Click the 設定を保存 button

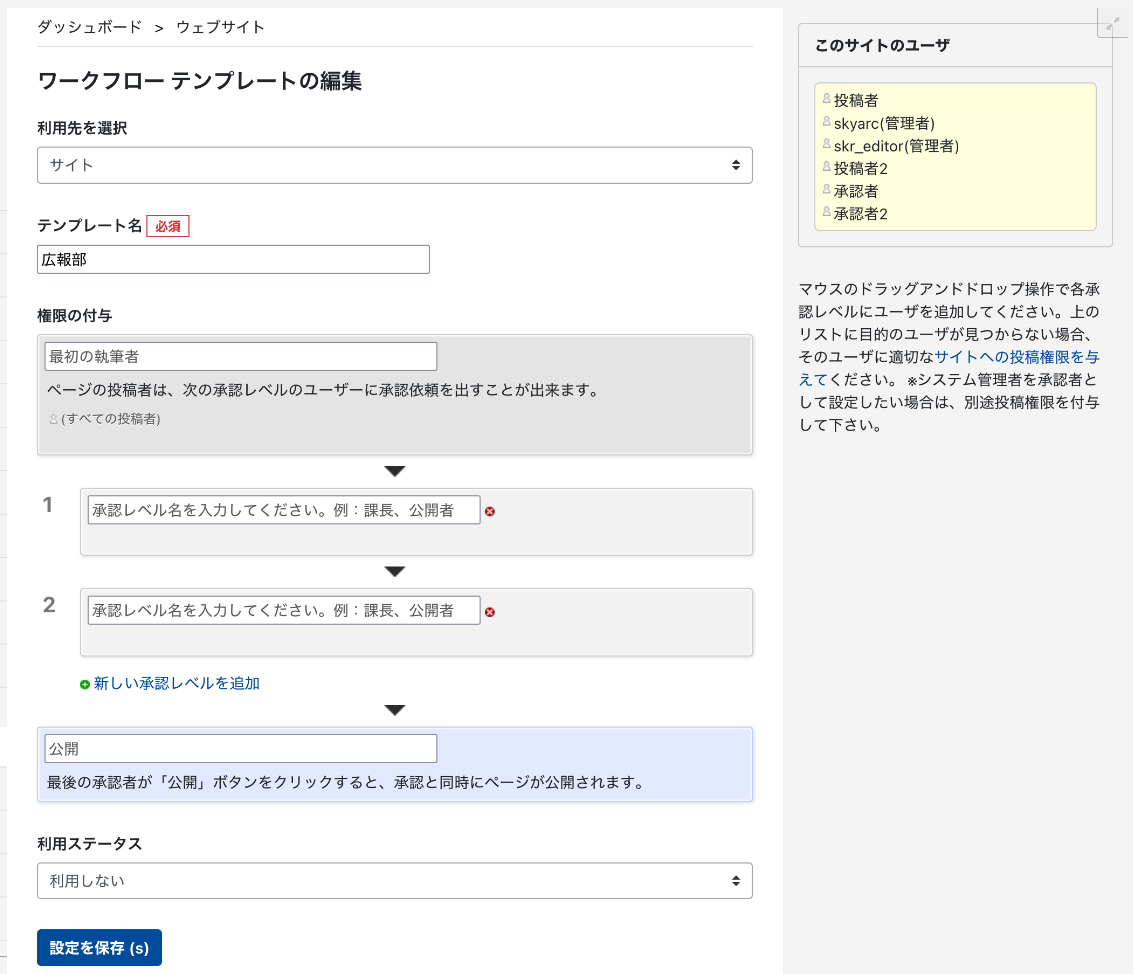coord(99,948)
